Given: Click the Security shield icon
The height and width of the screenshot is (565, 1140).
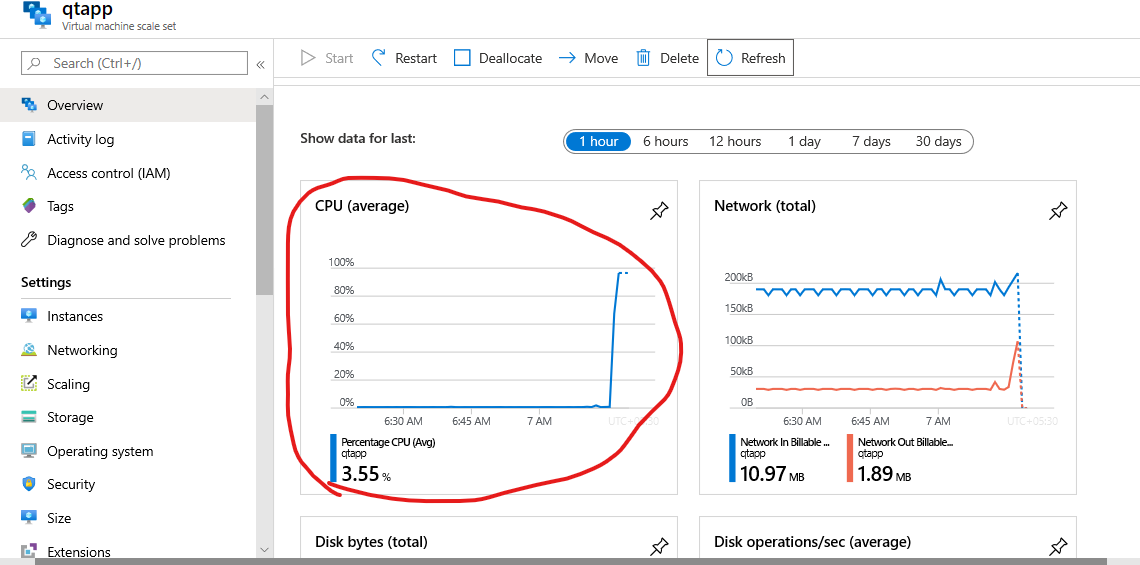Looking at the screenshot, I should (x=29, y=484).
